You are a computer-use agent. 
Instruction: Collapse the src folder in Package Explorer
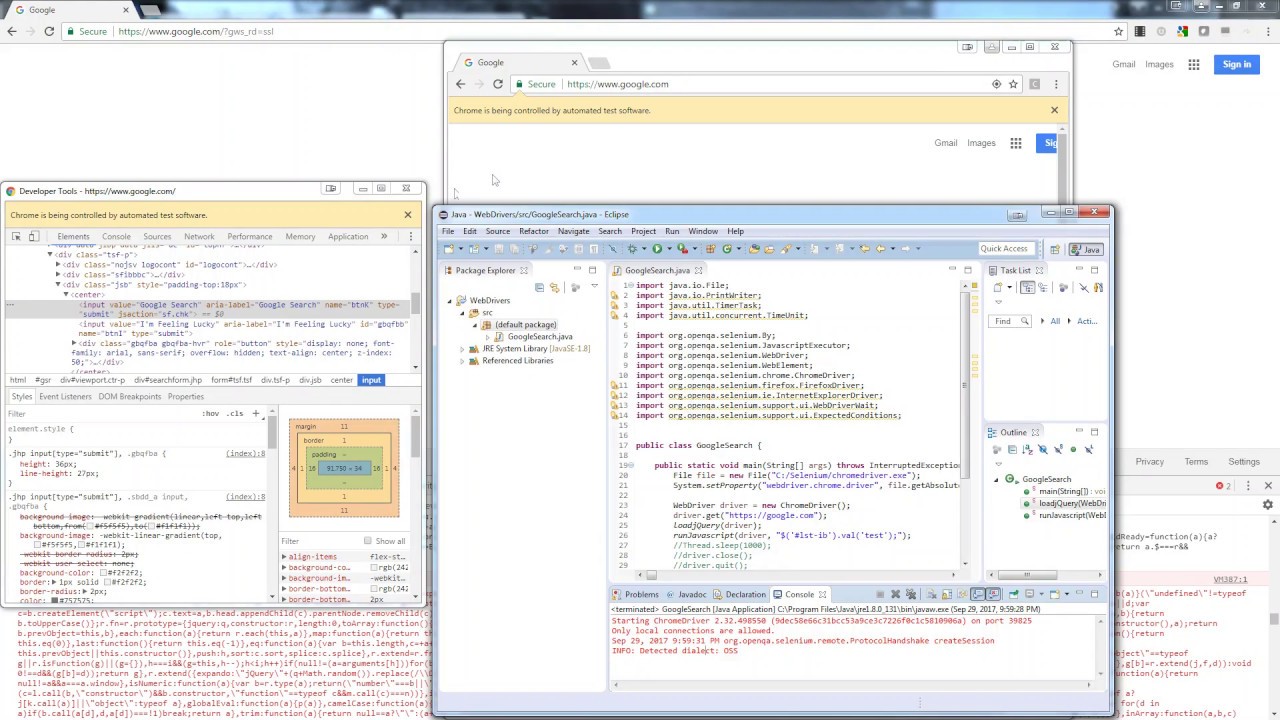point(463,313)
